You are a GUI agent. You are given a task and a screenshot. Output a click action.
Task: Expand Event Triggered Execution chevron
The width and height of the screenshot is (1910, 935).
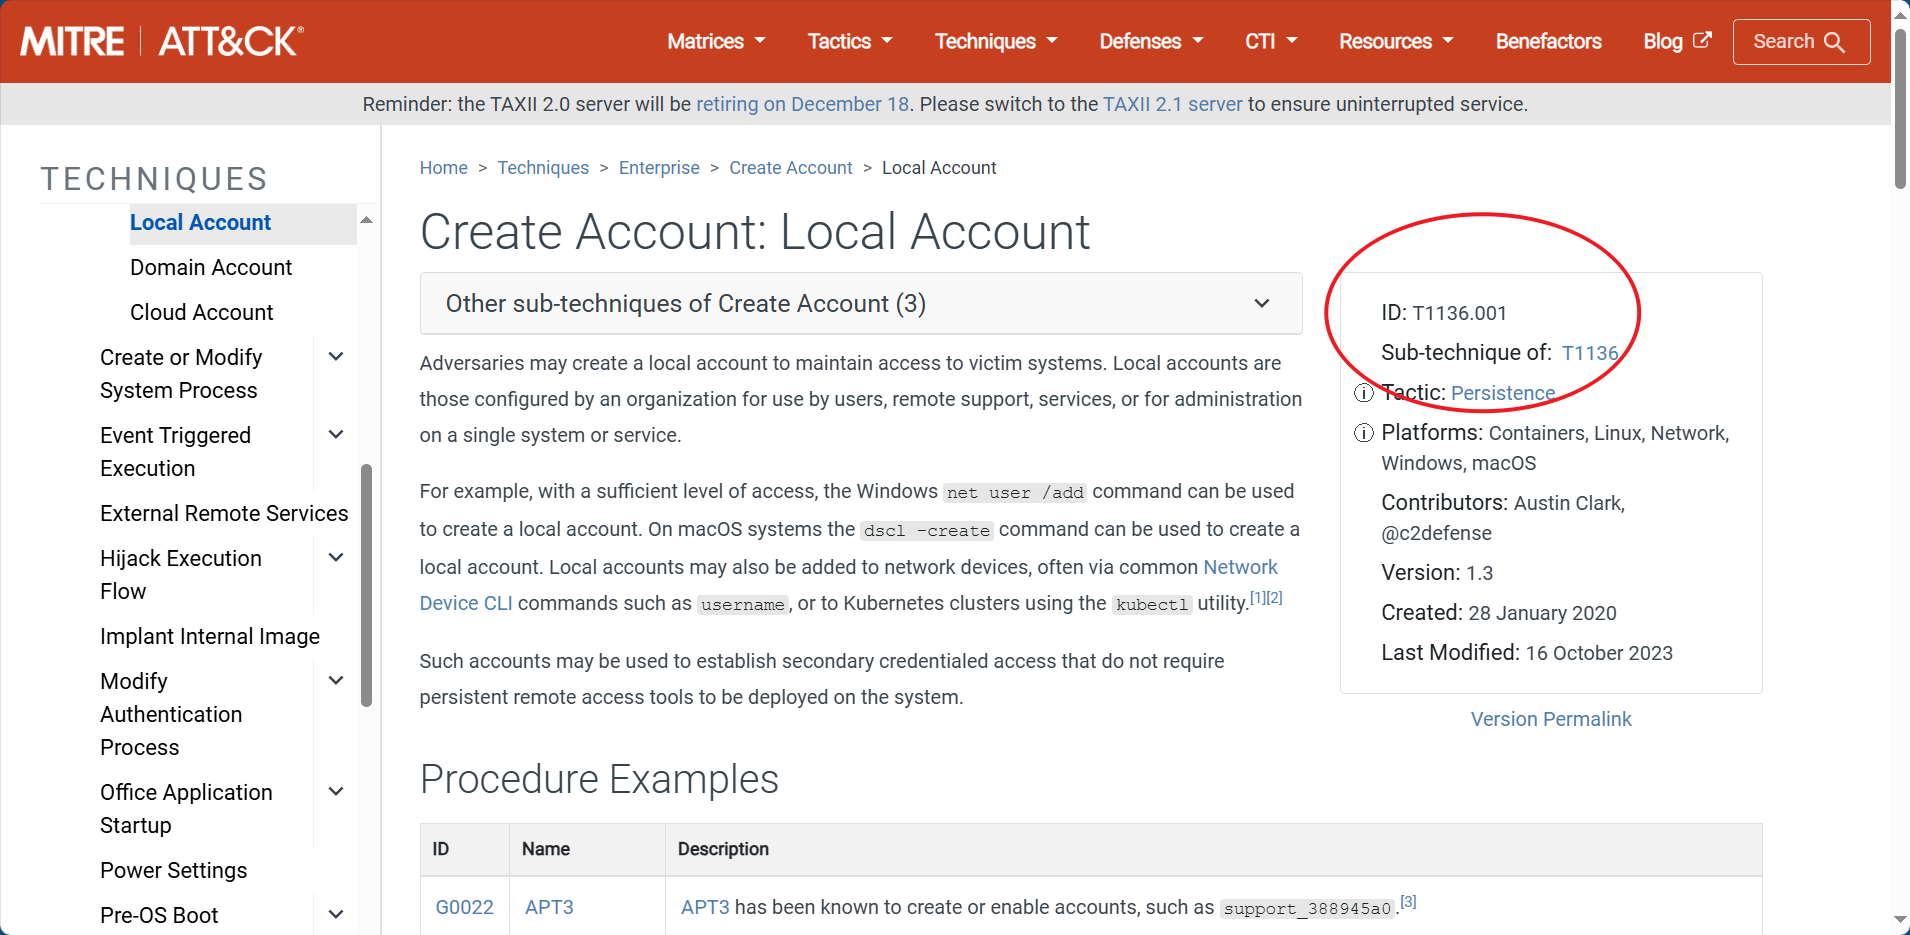coord(336,435)
